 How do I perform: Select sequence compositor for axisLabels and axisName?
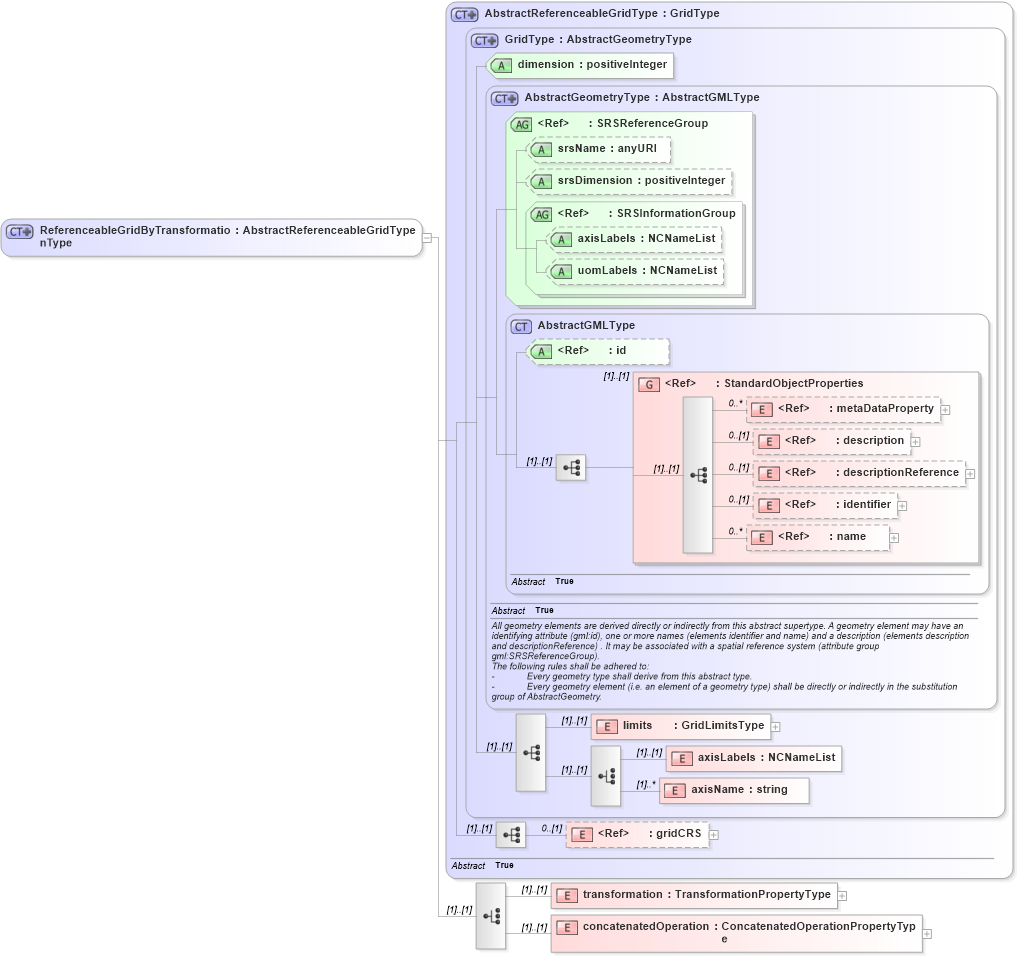pyautogui.click(x=606, y=776)
